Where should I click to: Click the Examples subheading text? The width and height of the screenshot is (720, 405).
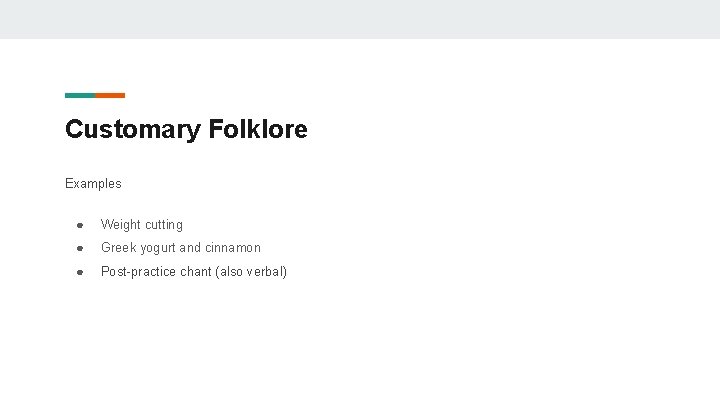(x=93, y=184)
